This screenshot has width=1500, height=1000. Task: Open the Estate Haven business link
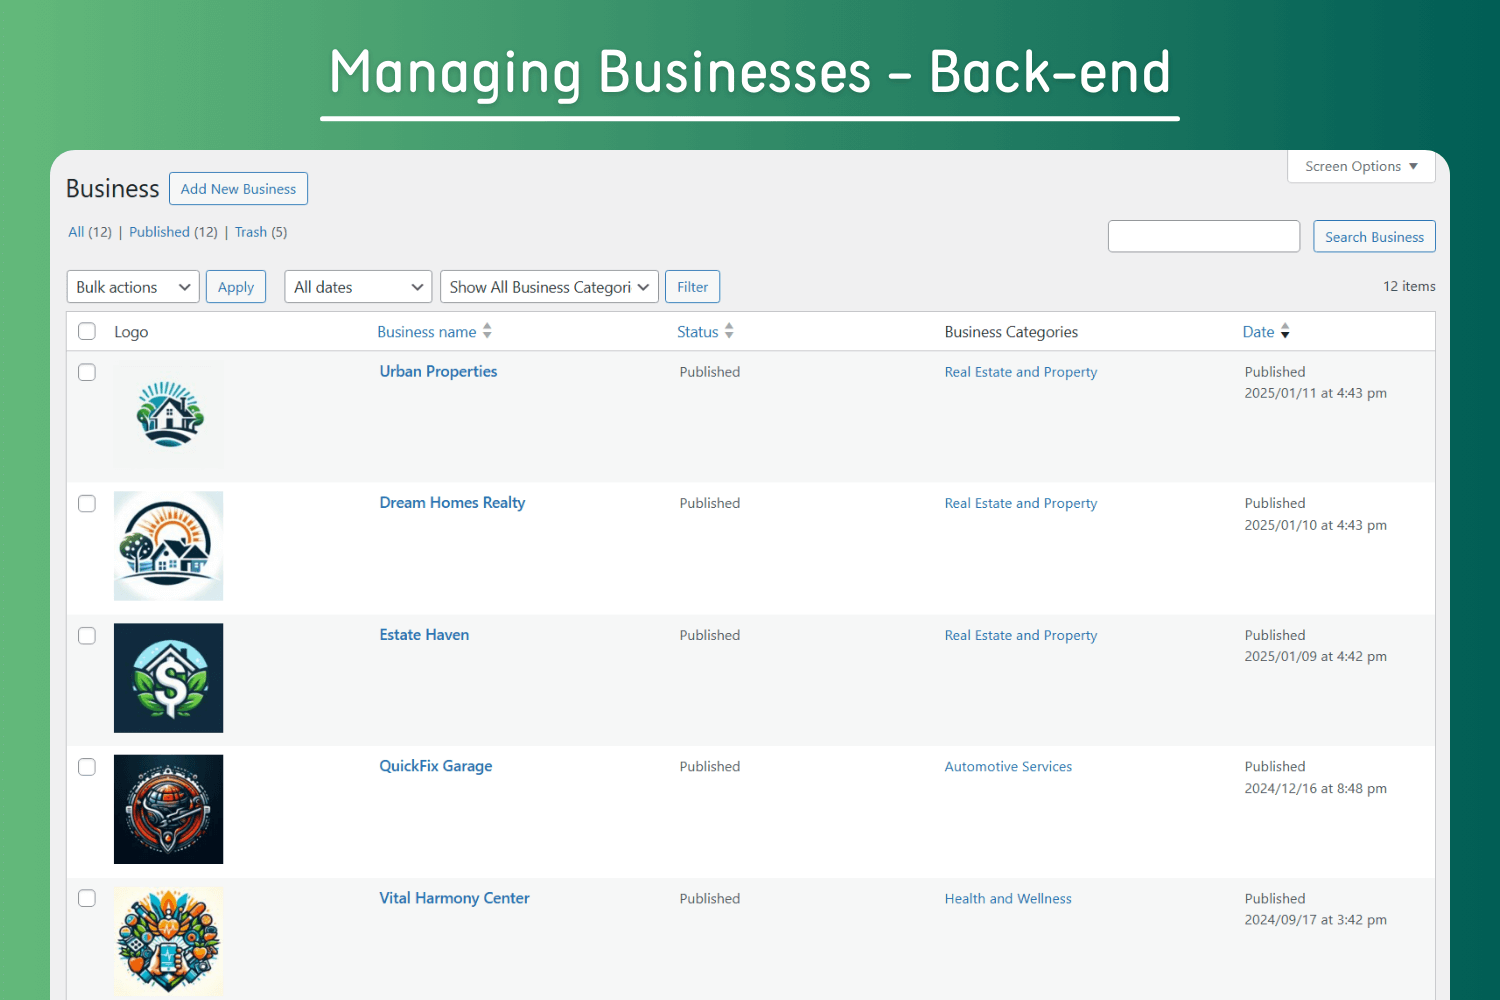[x=424, y=635]
